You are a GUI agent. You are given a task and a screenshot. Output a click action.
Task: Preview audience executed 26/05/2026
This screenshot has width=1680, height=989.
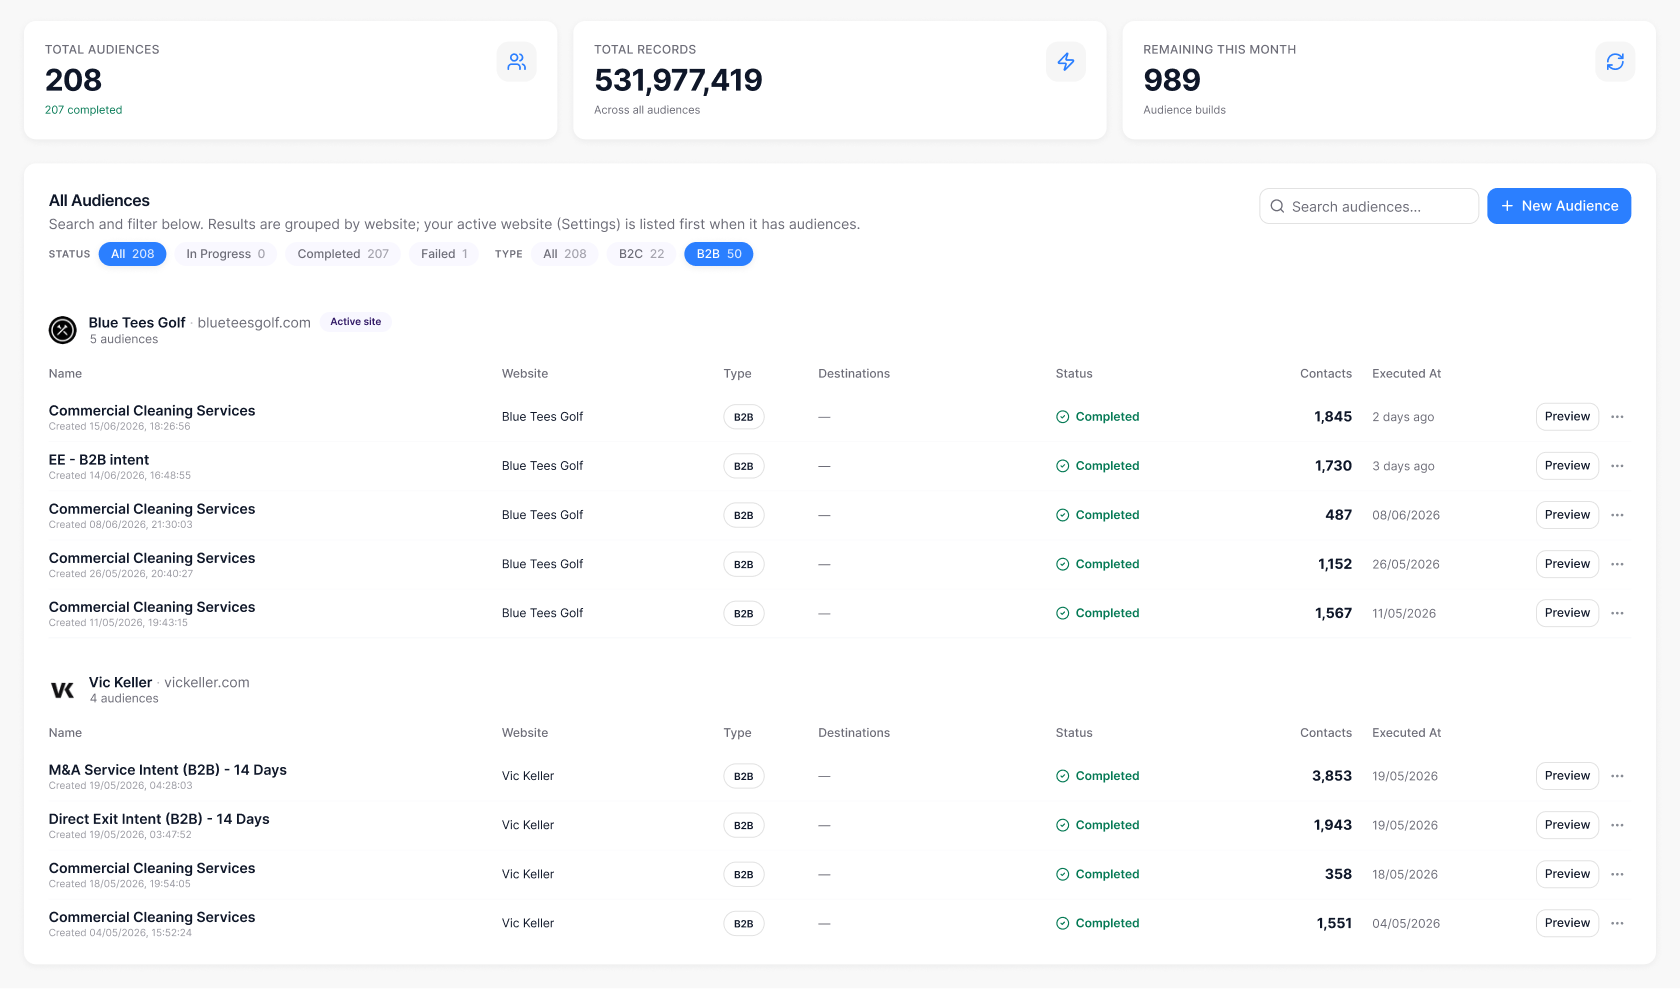(x=1567, y=564)
